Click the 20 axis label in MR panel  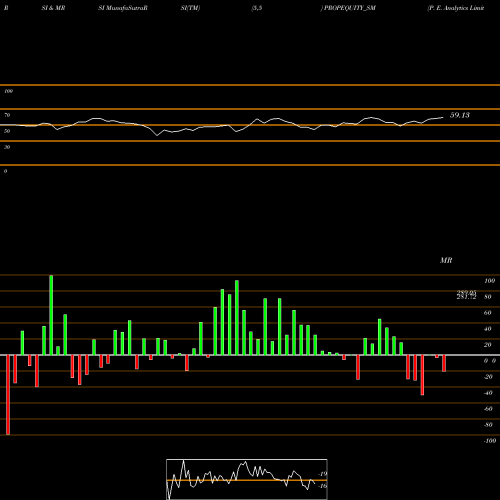pyautogui.click(x=488, y=345)
